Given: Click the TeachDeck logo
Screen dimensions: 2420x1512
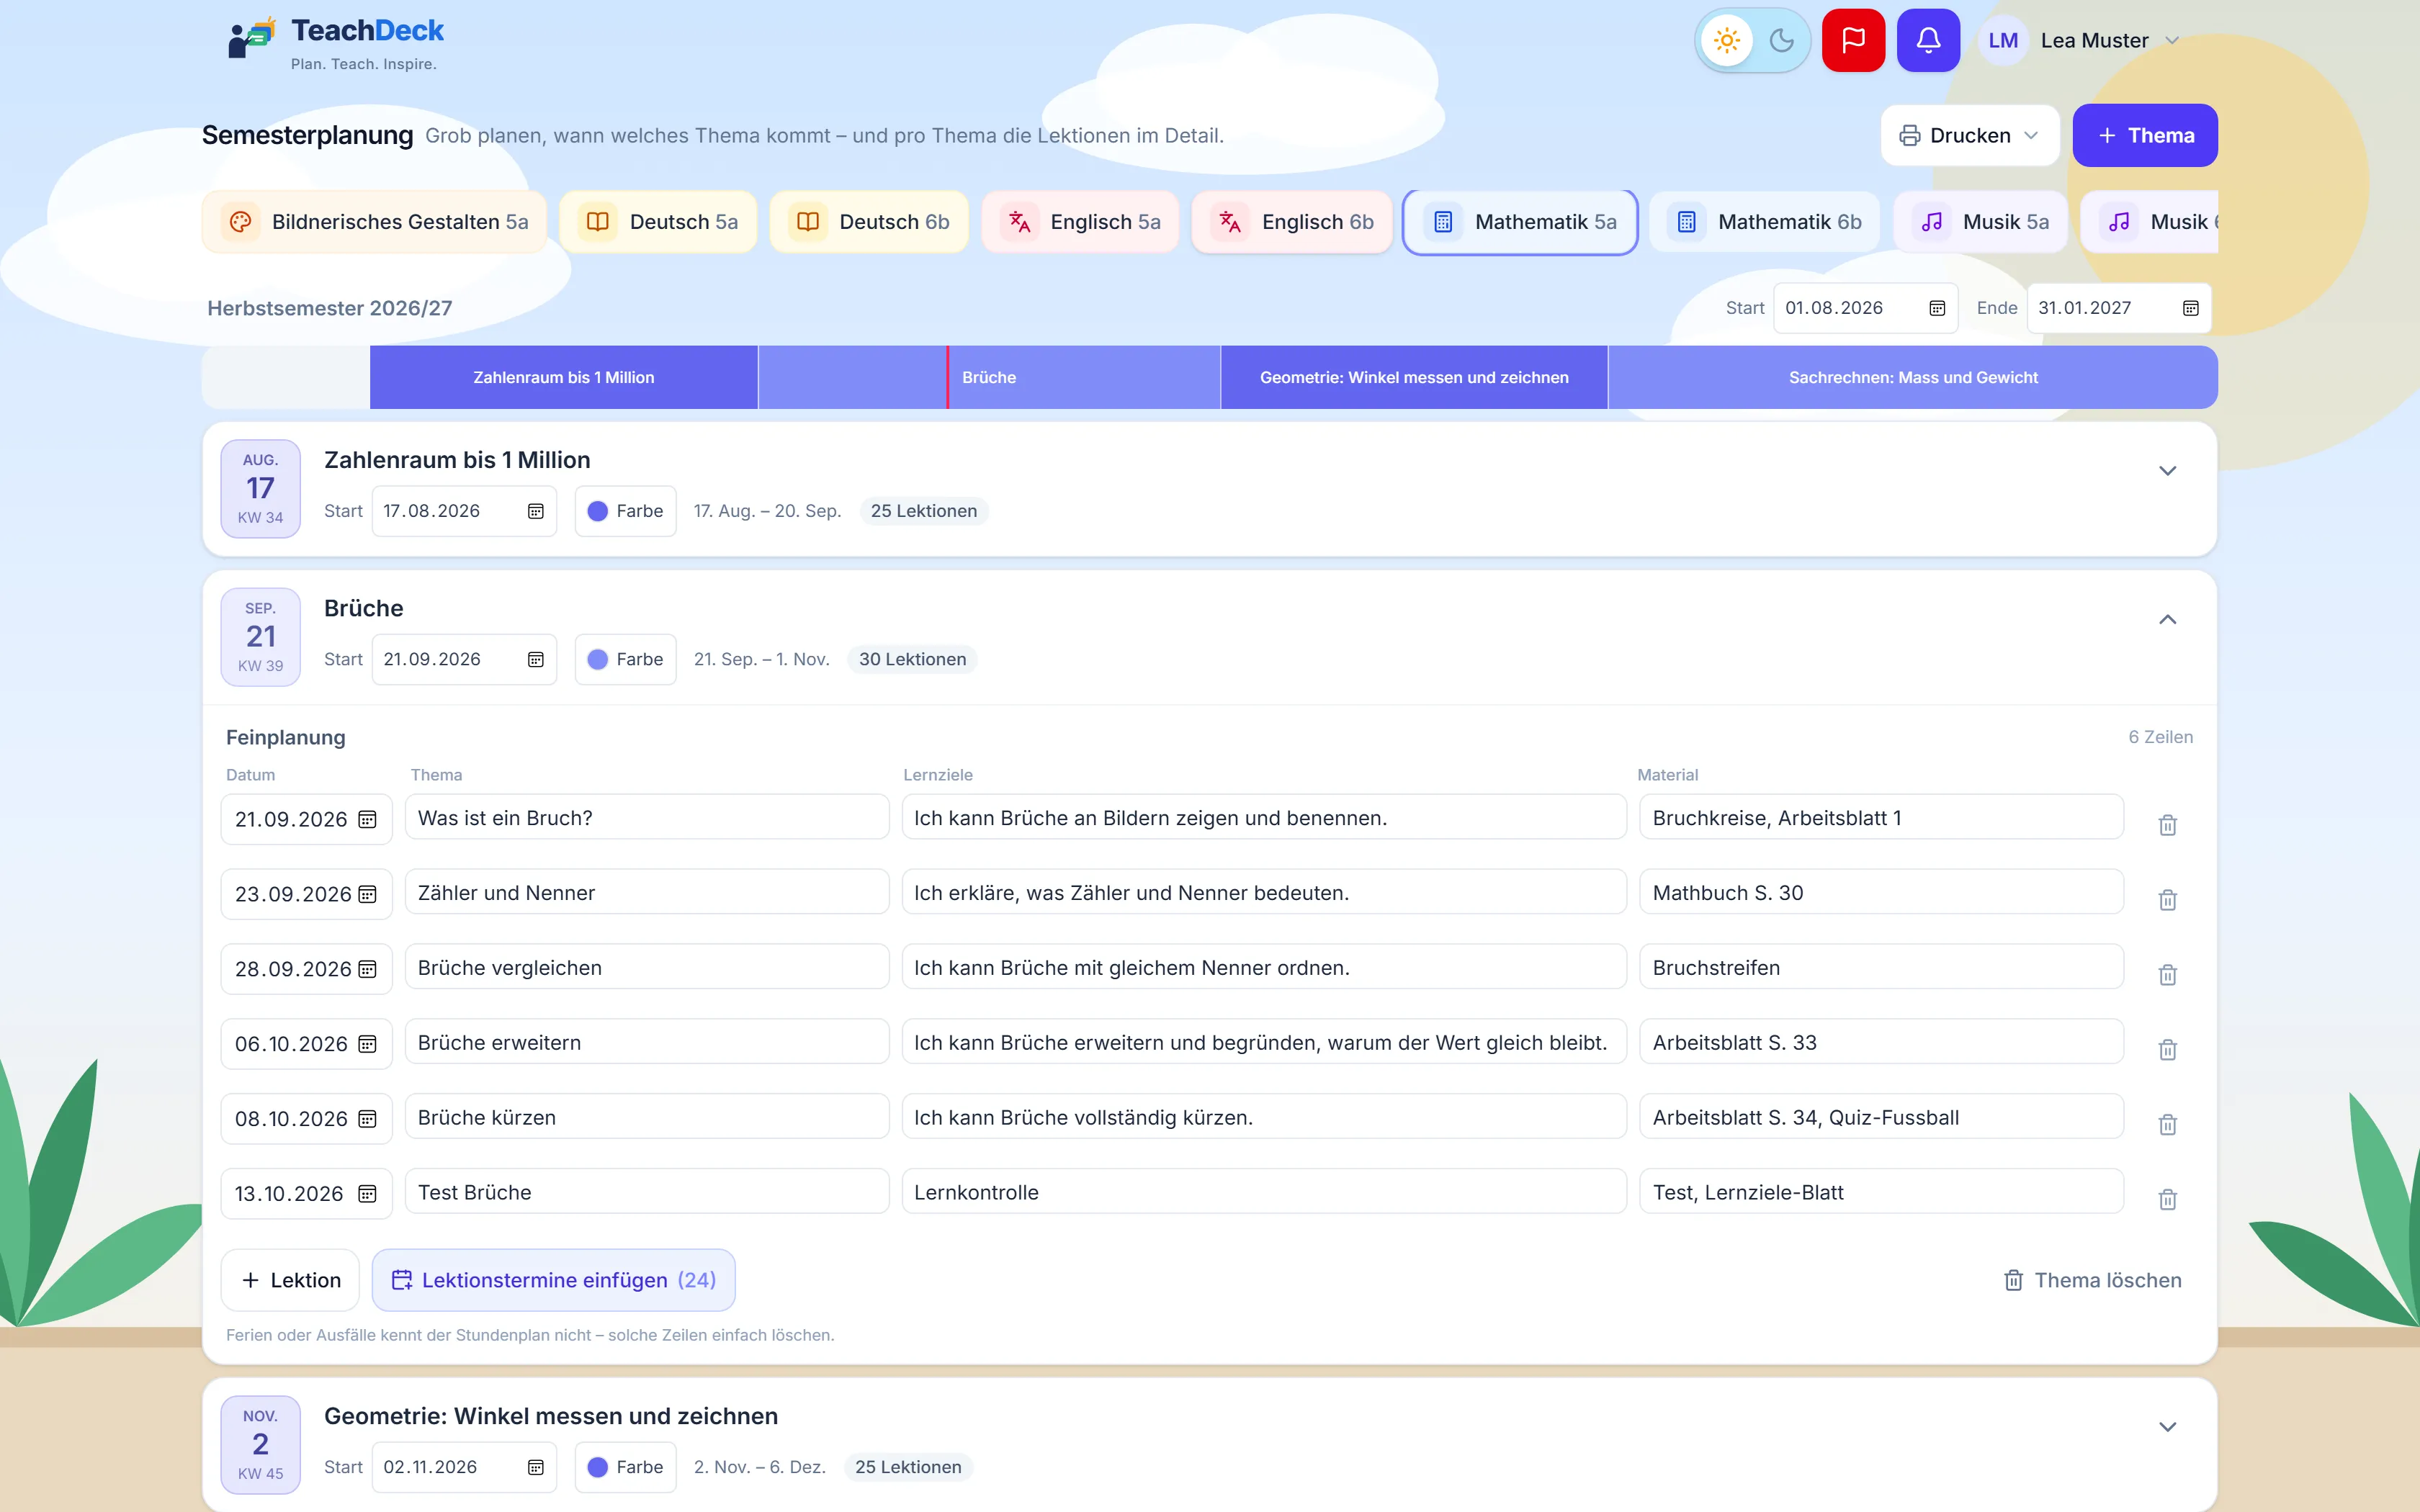Looking at the screenshot, I should pyautogui.click(x=335, y=42).
